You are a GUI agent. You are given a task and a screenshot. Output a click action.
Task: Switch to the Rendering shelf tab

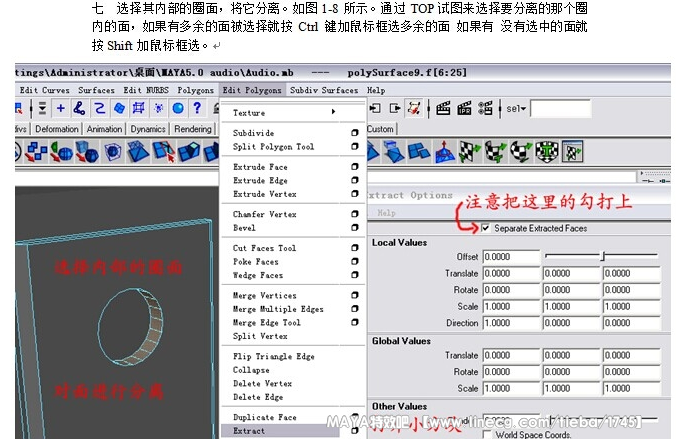pyautogui.click(x=193, y=129)
